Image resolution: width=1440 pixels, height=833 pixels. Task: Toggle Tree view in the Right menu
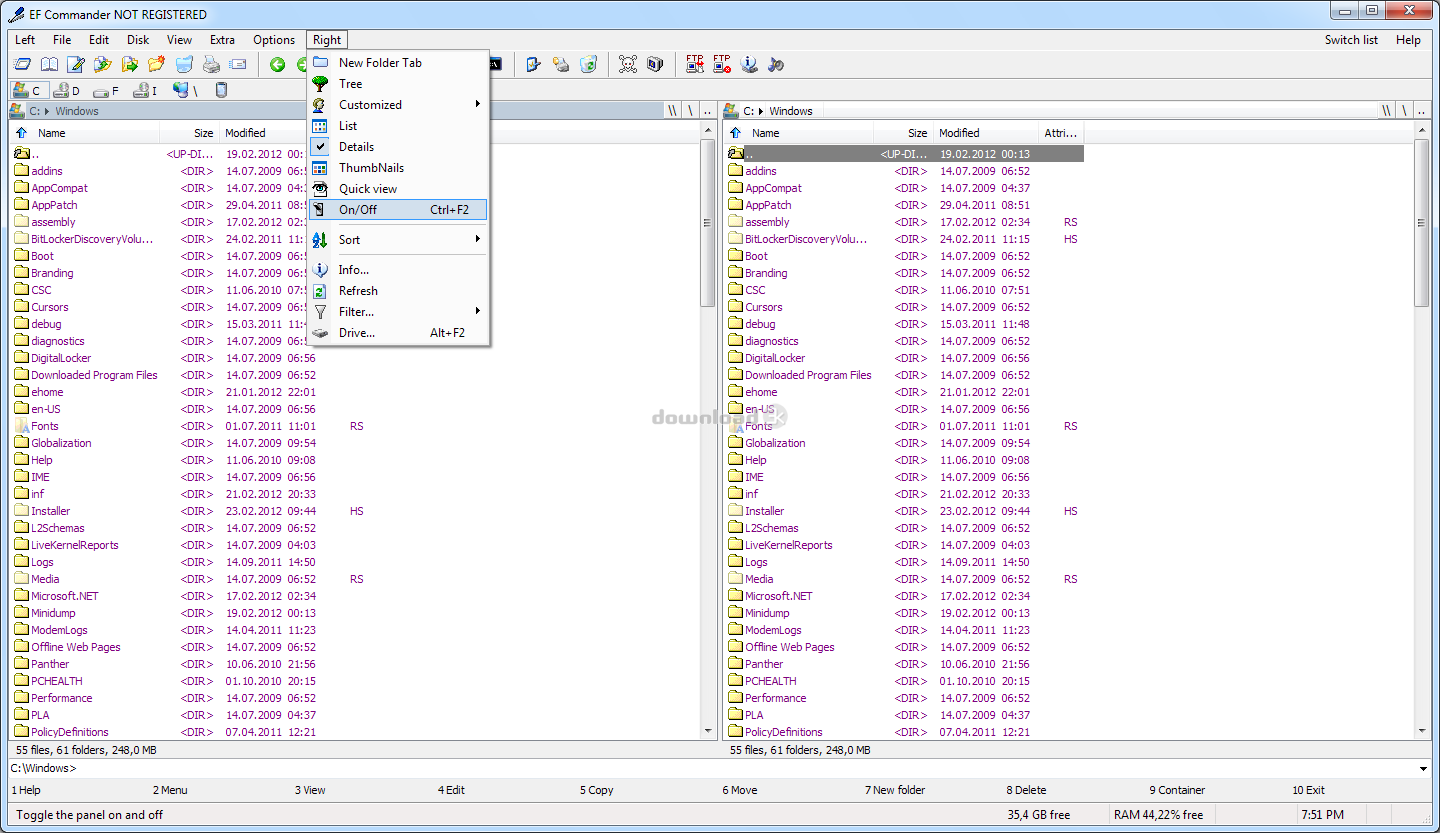point(398,84)
